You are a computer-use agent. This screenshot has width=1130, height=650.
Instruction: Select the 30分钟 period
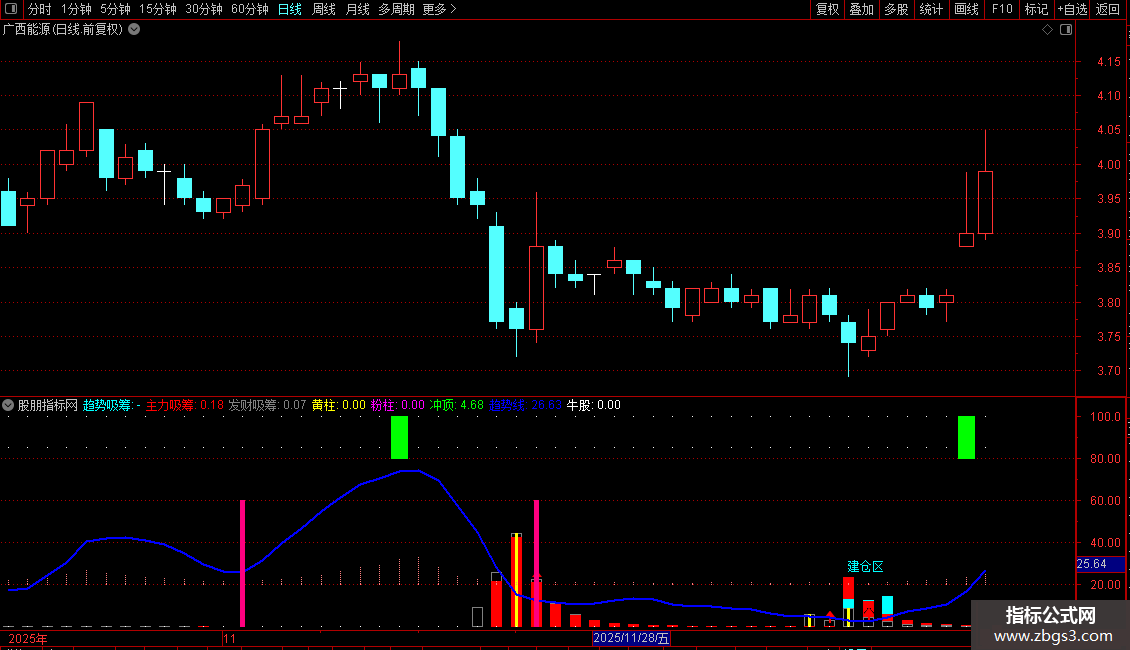(x=204, y=9)
